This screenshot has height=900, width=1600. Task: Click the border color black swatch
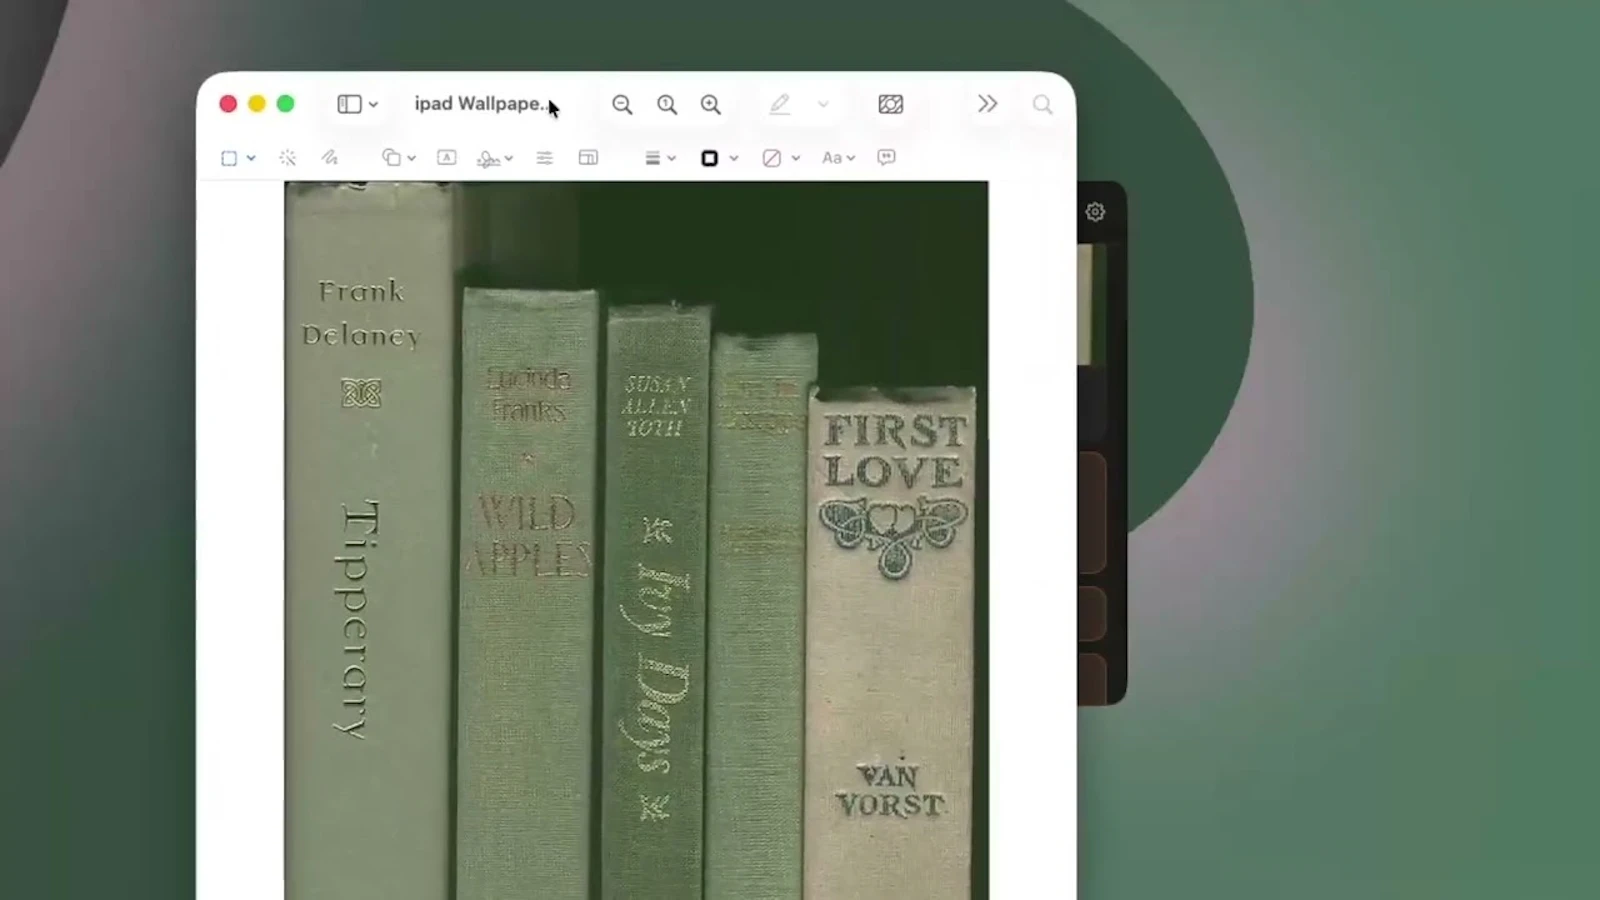(710, 158)
